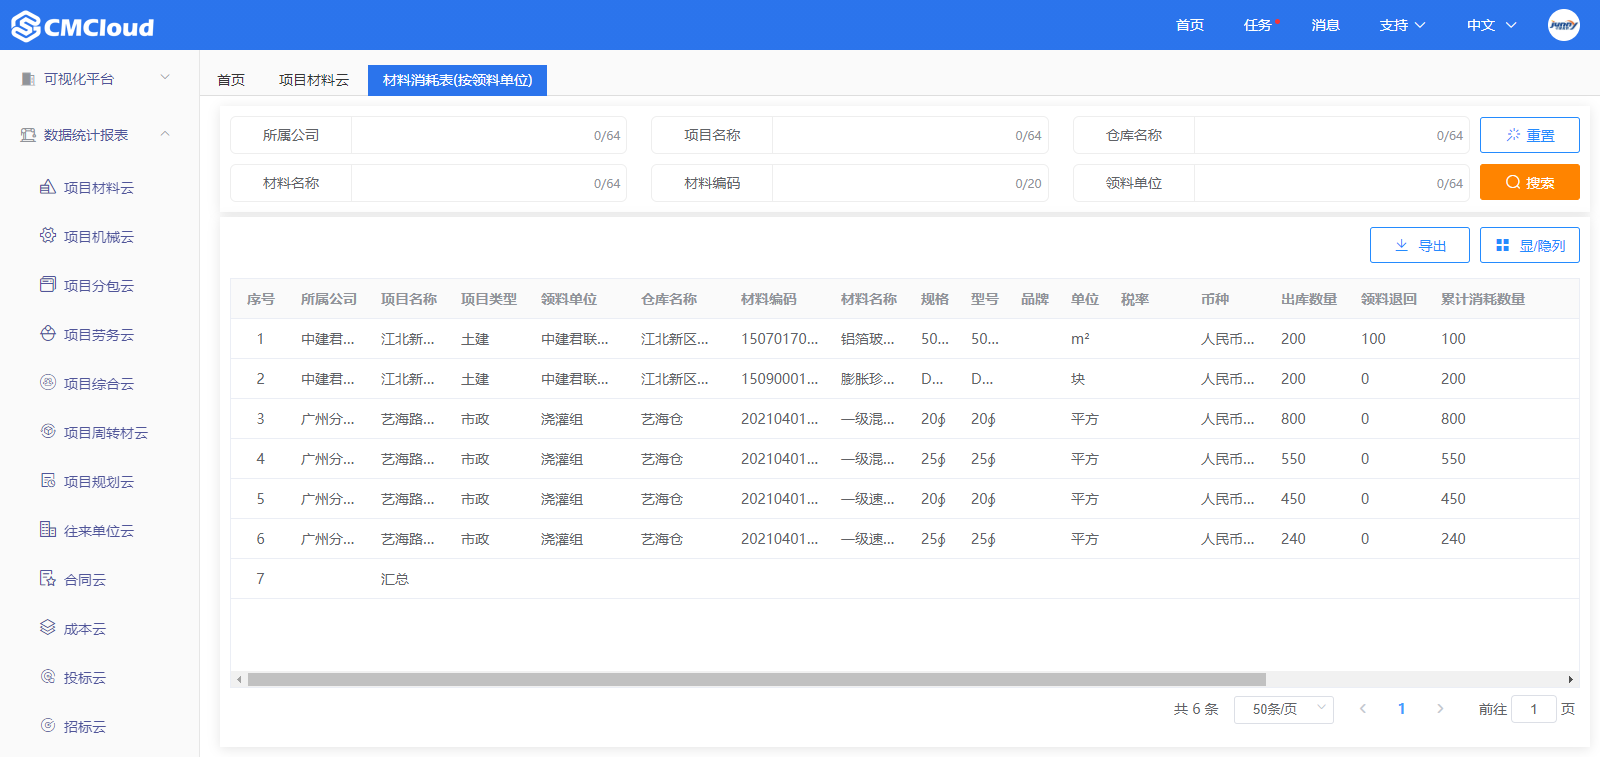The image size is (1600, 757).
Task: Focus the 领料单位 input field
Action: coord(1332,183)
